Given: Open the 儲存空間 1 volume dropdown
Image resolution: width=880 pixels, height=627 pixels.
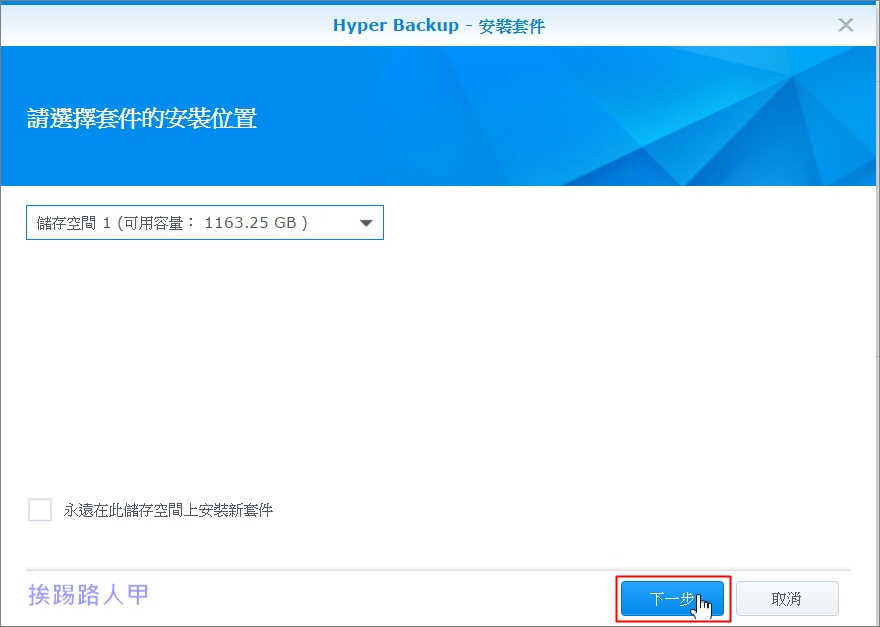Looking at the screenshot, I should click(x=205, y=222).
